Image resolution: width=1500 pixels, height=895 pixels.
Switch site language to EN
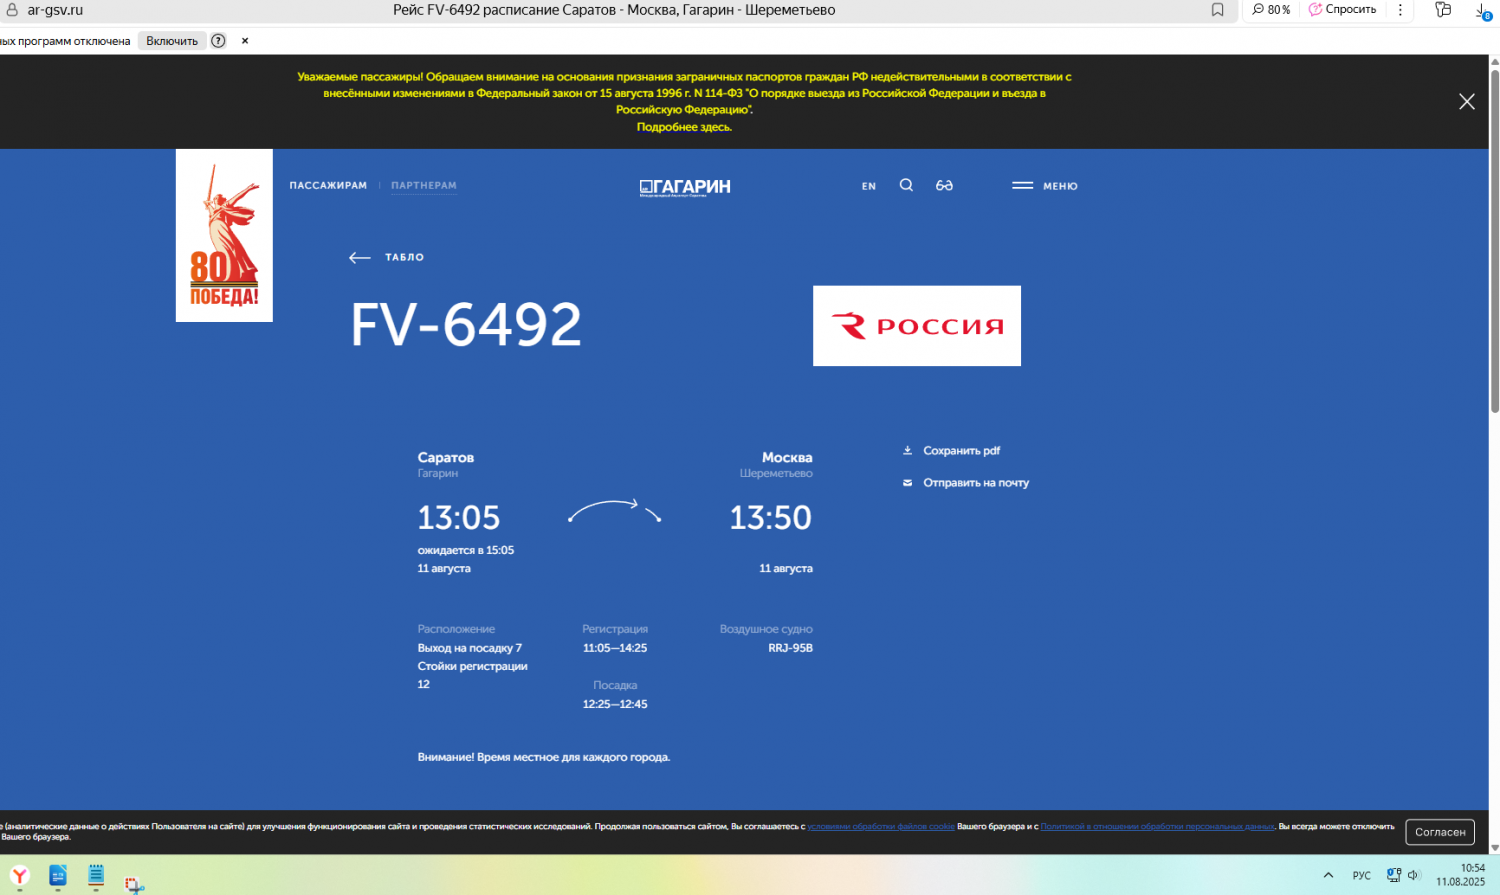pos(869,186)
